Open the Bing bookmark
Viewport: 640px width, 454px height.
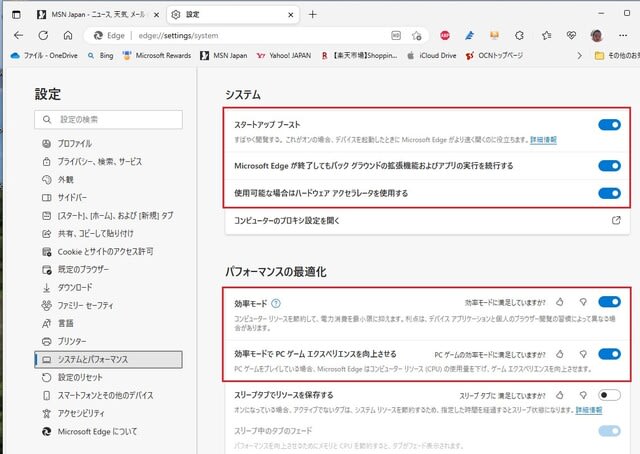click(x=100, y=56)
